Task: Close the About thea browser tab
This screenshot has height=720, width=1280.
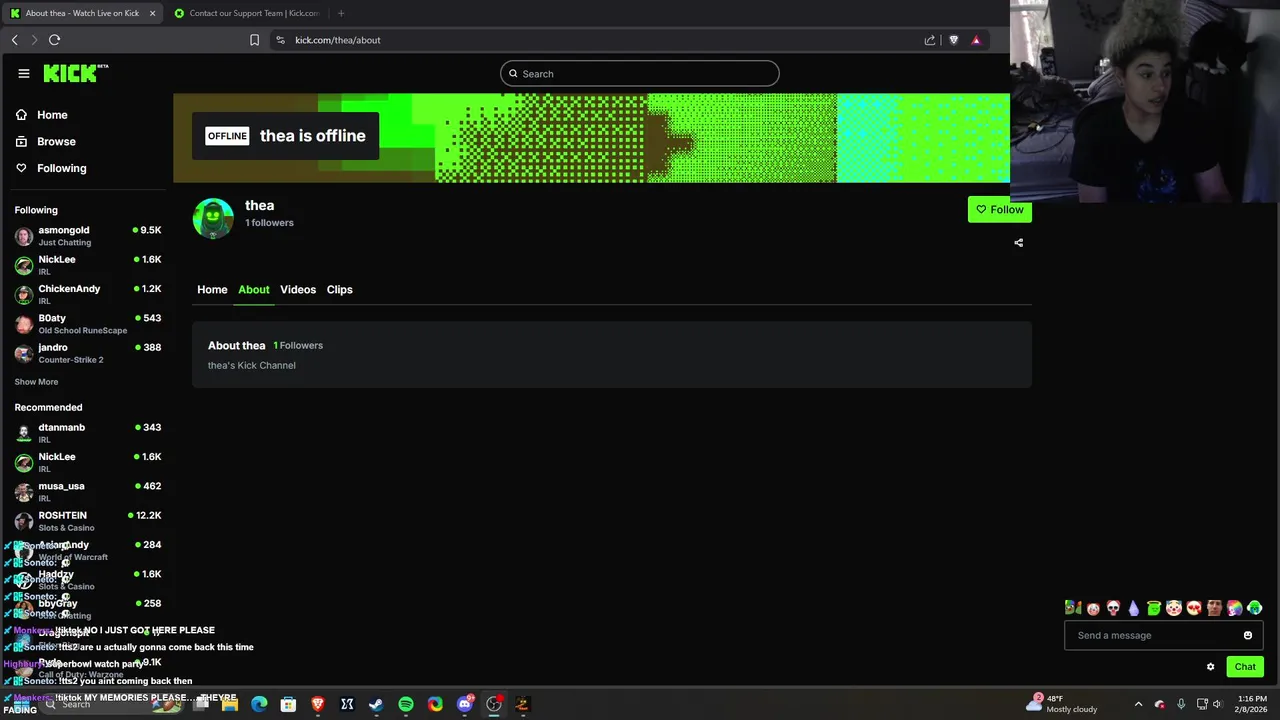Action: [152, 13]
